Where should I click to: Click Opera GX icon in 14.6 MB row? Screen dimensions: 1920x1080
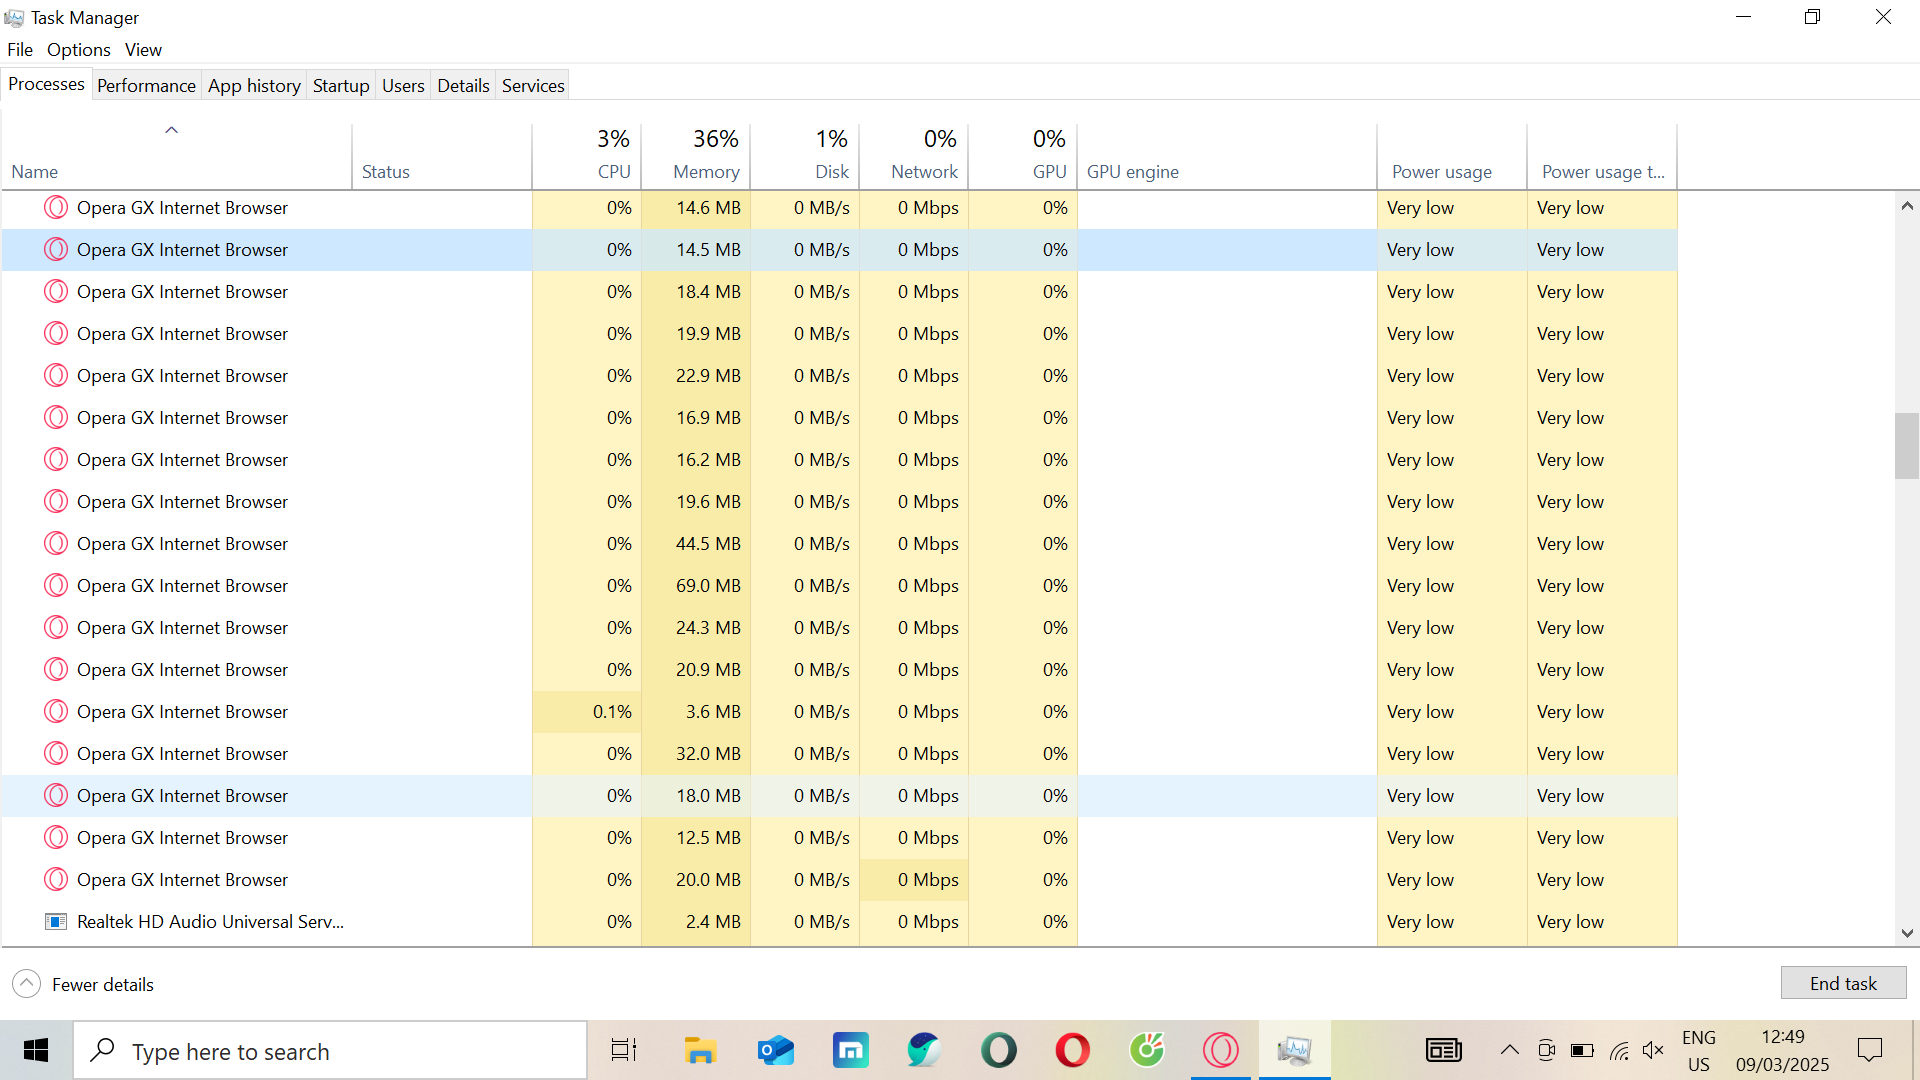56,208
